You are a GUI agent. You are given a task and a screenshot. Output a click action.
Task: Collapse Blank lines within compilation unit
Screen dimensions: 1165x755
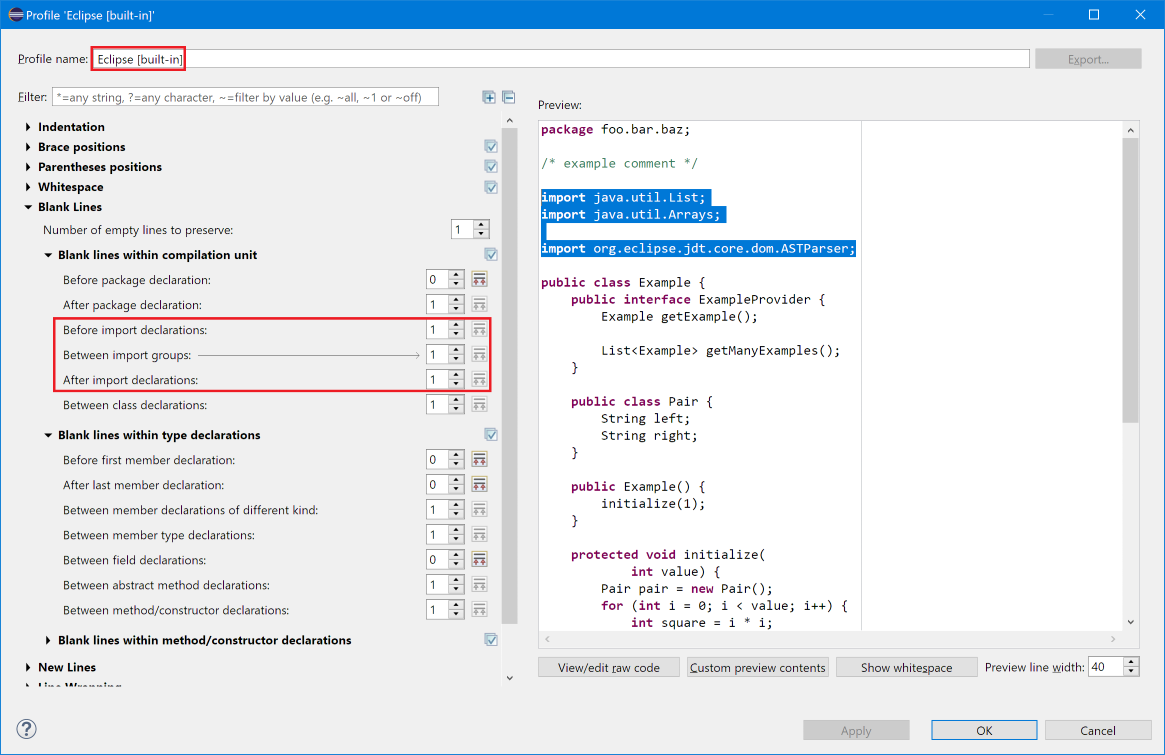point(48,255)
